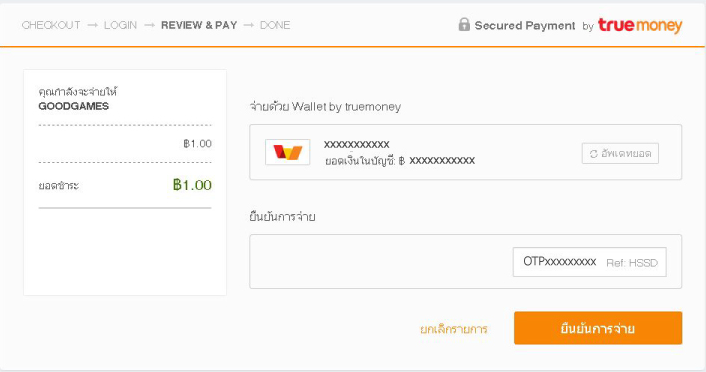Image resolution: width=706 pixels, height=372 pixels.
Task: Click the truemoney logo in header
Action: [x=640, y=26]
